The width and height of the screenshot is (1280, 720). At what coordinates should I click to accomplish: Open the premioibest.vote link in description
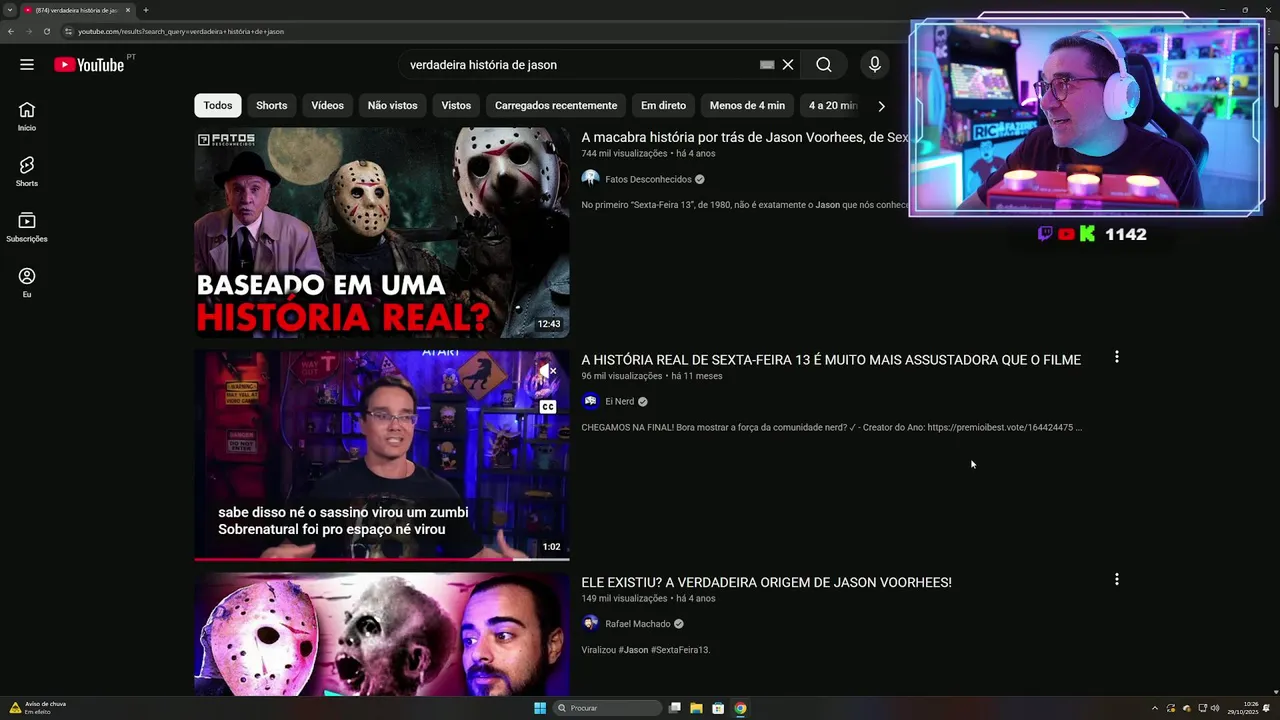pos(1000,427)
